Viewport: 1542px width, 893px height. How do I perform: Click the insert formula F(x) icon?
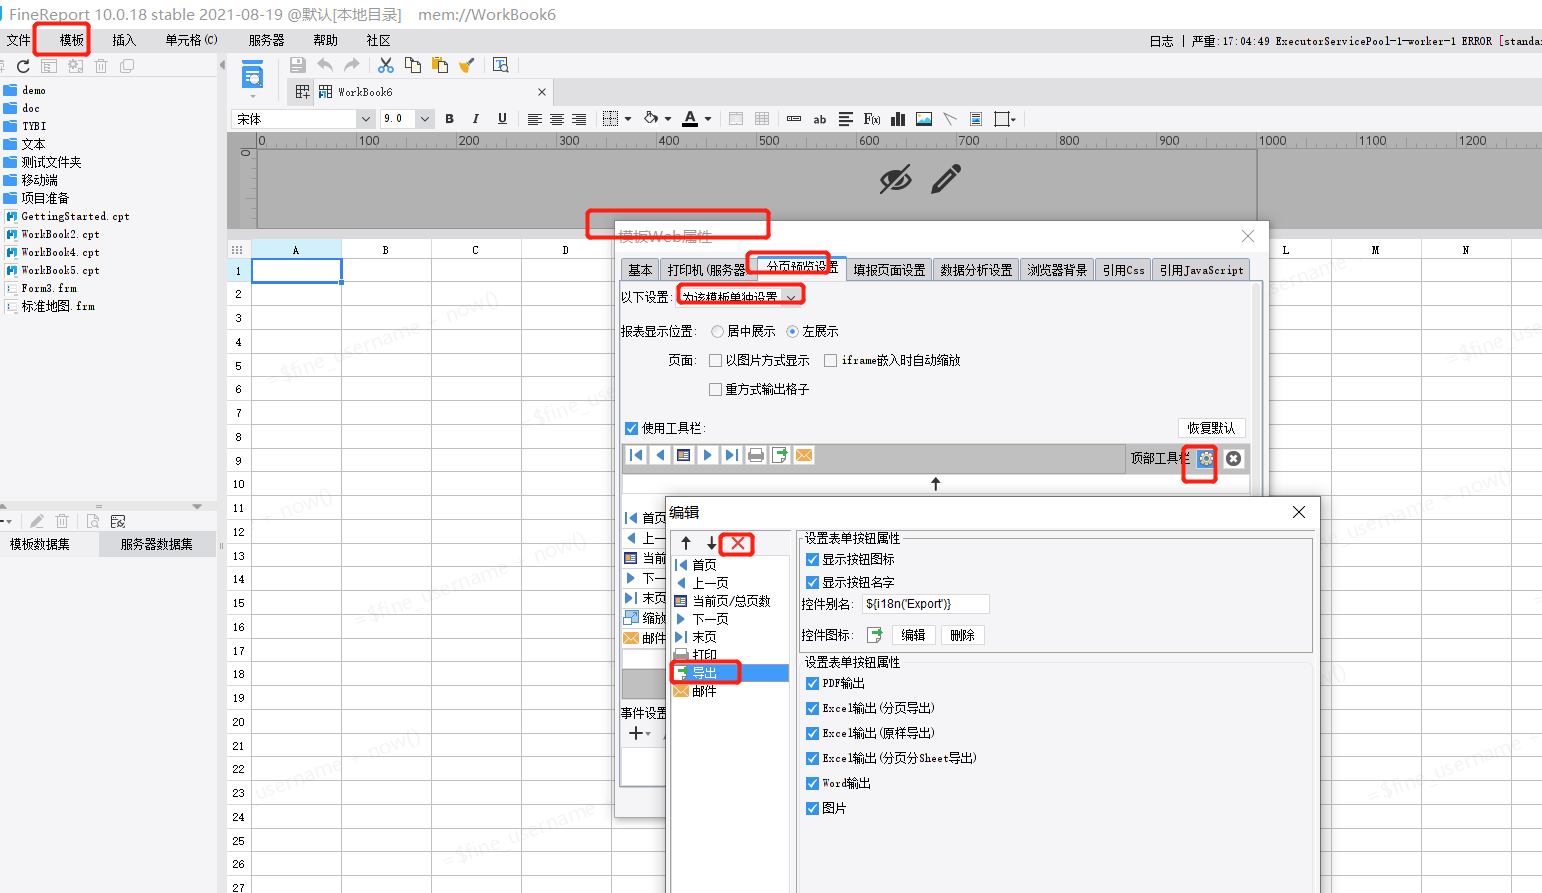(872, 119)
